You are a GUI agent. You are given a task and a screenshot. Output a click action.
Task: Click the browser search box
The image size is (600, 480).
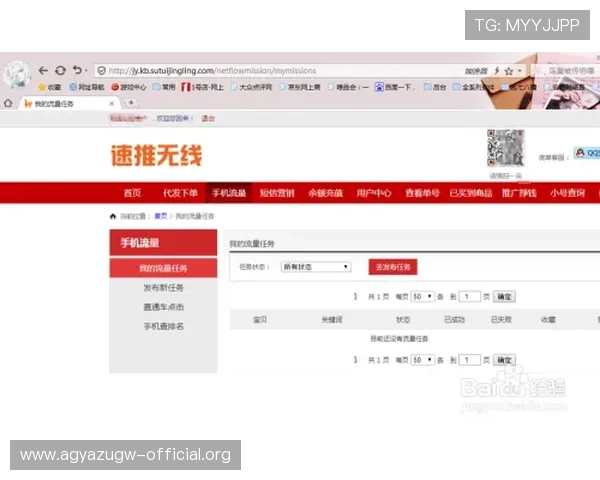click(x=566, y=71)
